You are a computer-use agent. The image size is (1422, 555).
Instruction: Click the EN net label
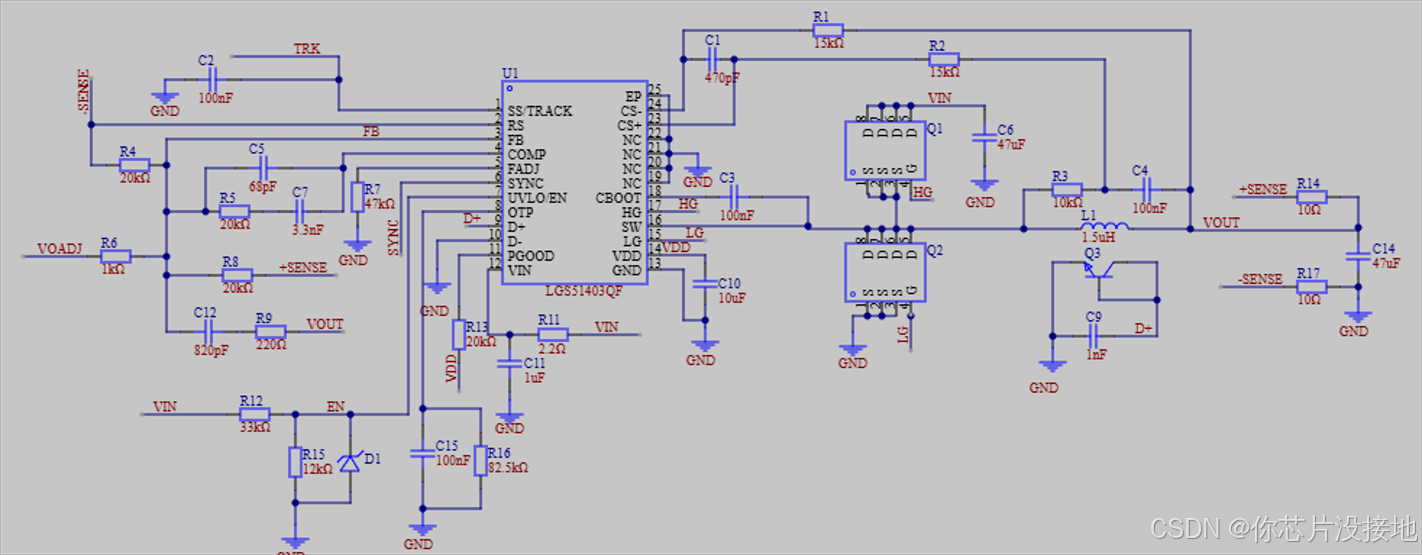click(x=336, y=407)
